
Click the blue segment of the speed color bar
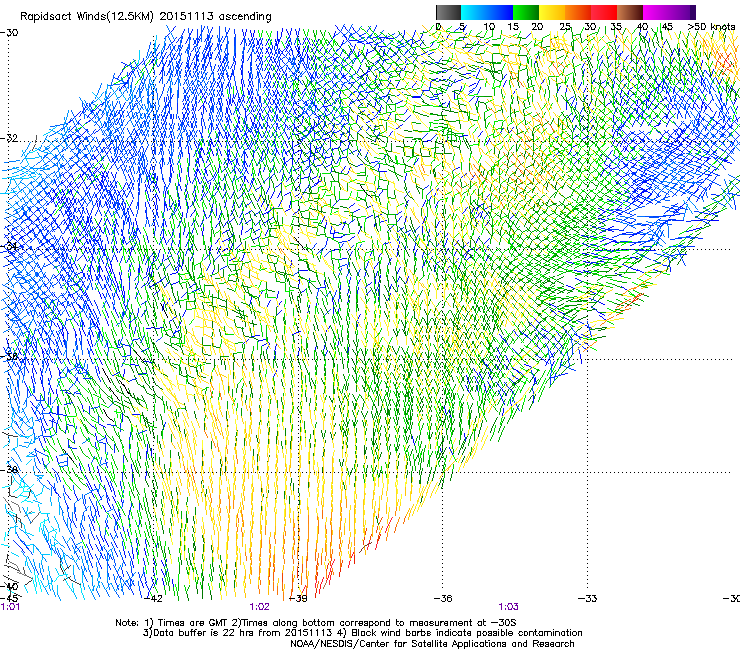tap(500, 12)
